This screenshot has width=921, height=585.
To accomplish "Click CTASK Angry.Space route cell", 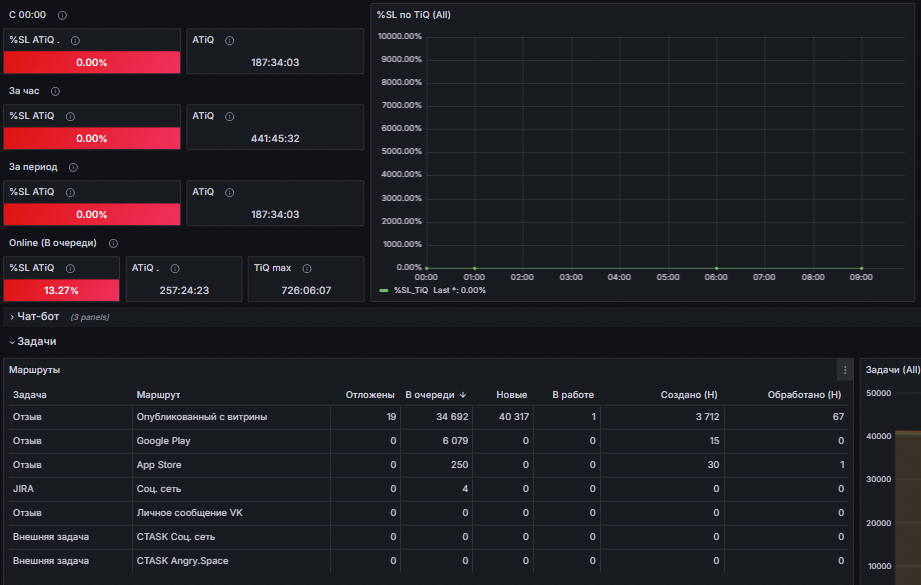I will [x=231, y=561].
